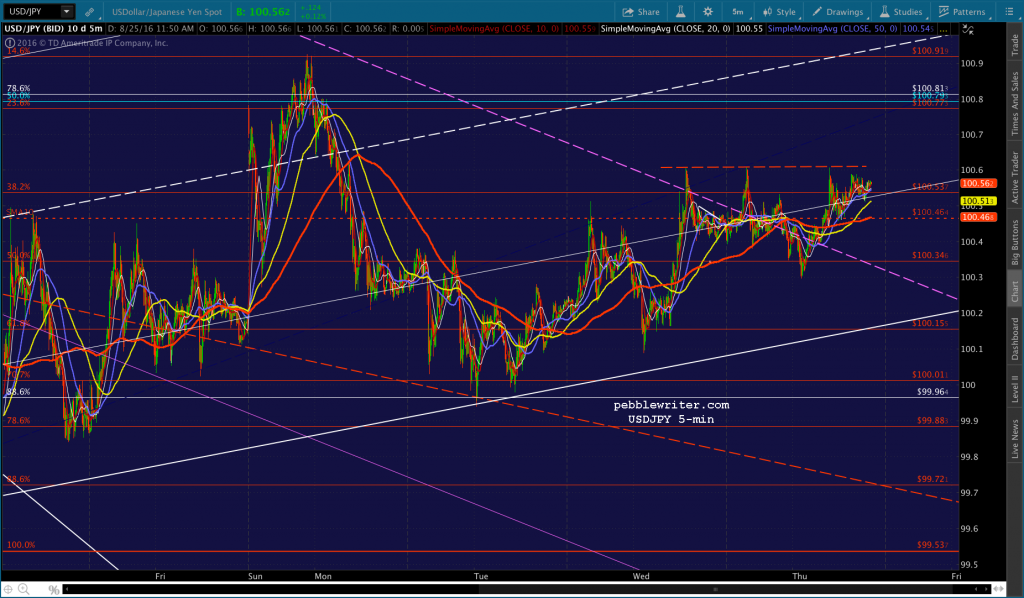Expand the hidden studies ellipsis in header

pos(944,29)
